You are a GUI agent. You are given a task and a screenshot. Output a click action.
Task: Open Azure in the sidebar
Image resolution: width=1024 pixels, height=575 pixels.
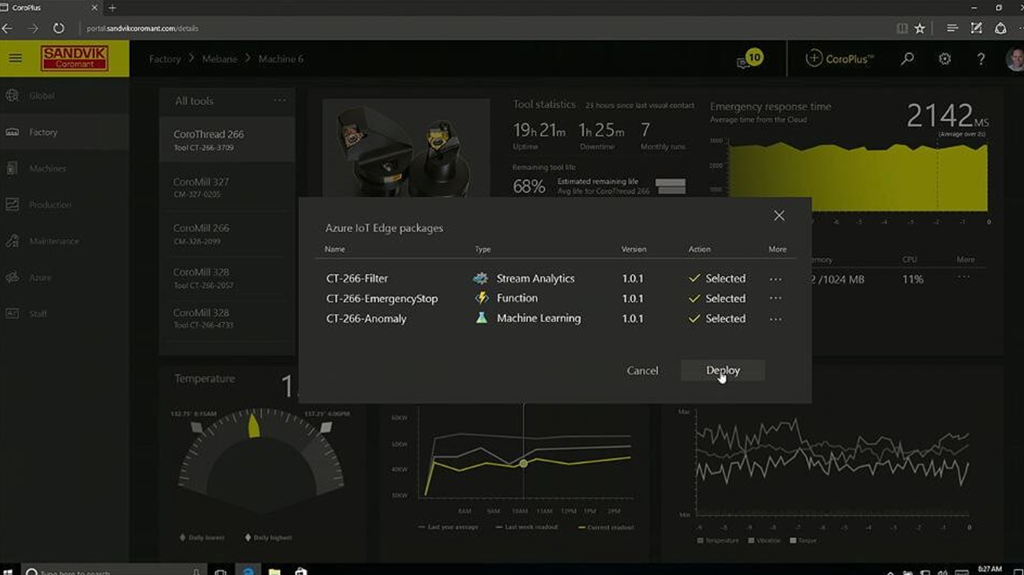pyautogui.click(x=64, y=278)
